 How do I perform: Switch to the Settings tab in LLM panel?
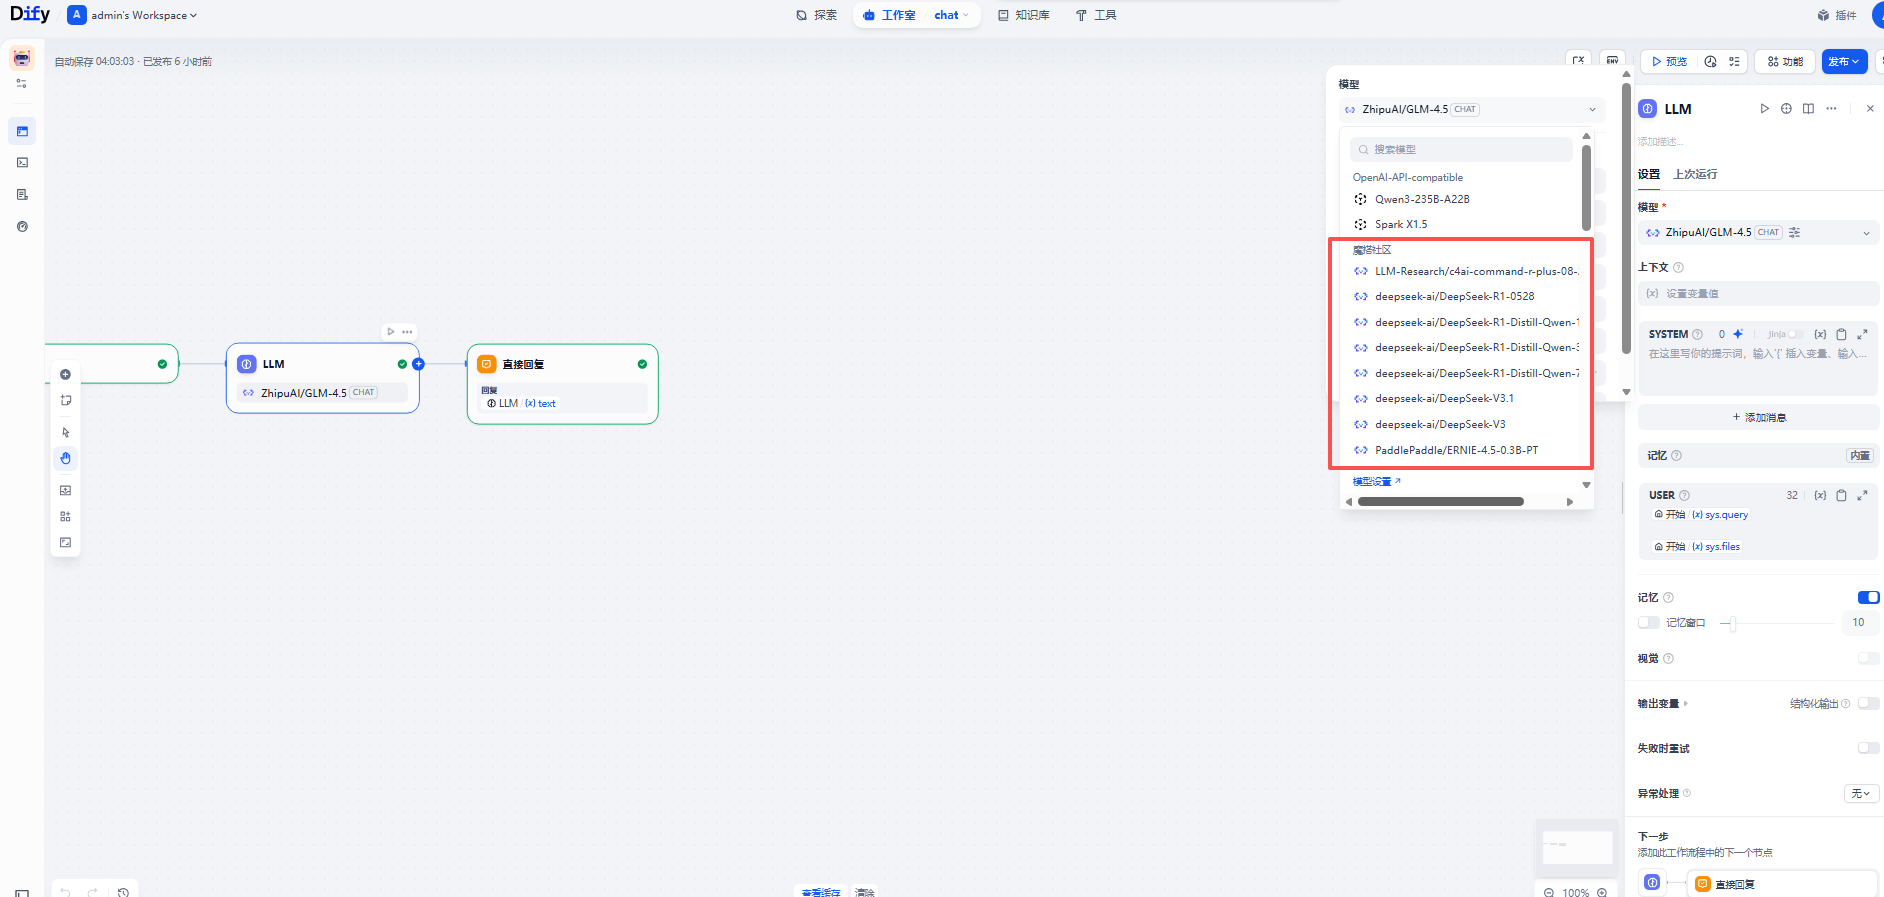click(1649, 174)
